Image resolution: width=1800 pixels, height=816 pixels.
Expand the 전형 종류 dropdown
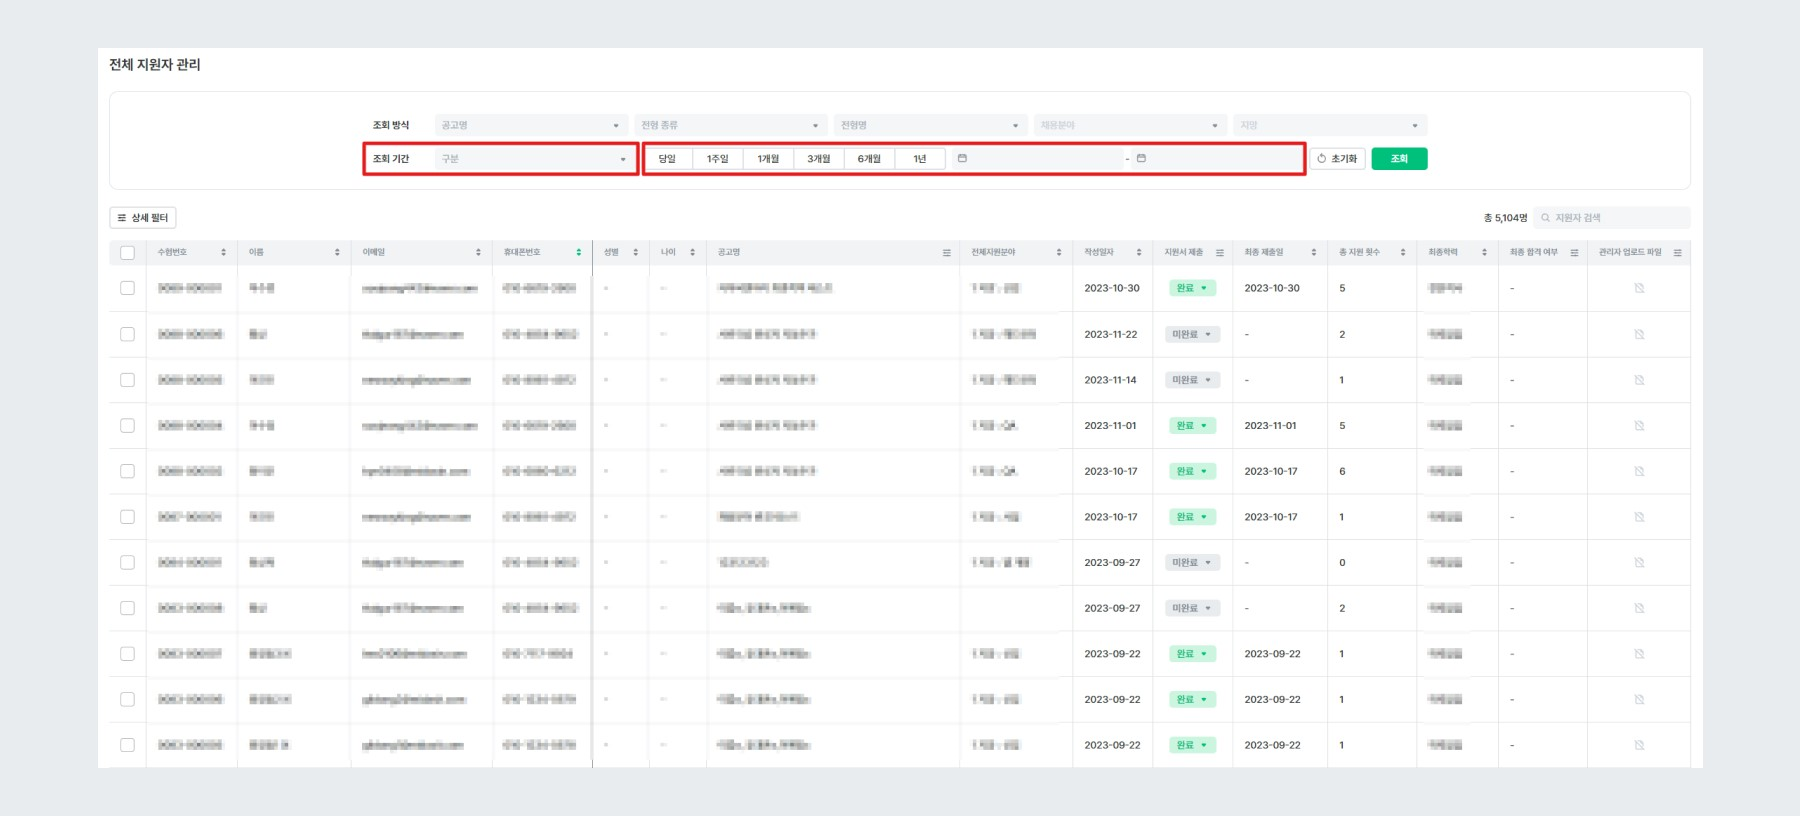[730, 125]
